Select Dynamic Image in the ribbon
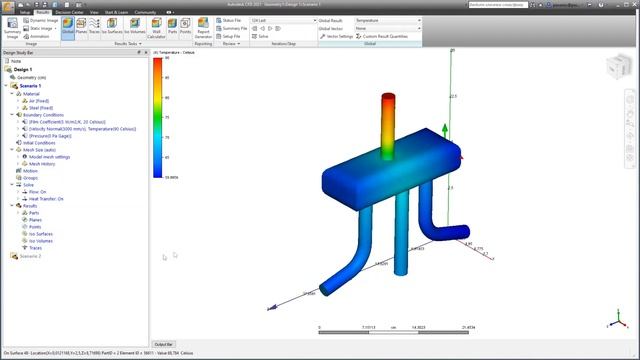640x360 pixels. [41, 20]
